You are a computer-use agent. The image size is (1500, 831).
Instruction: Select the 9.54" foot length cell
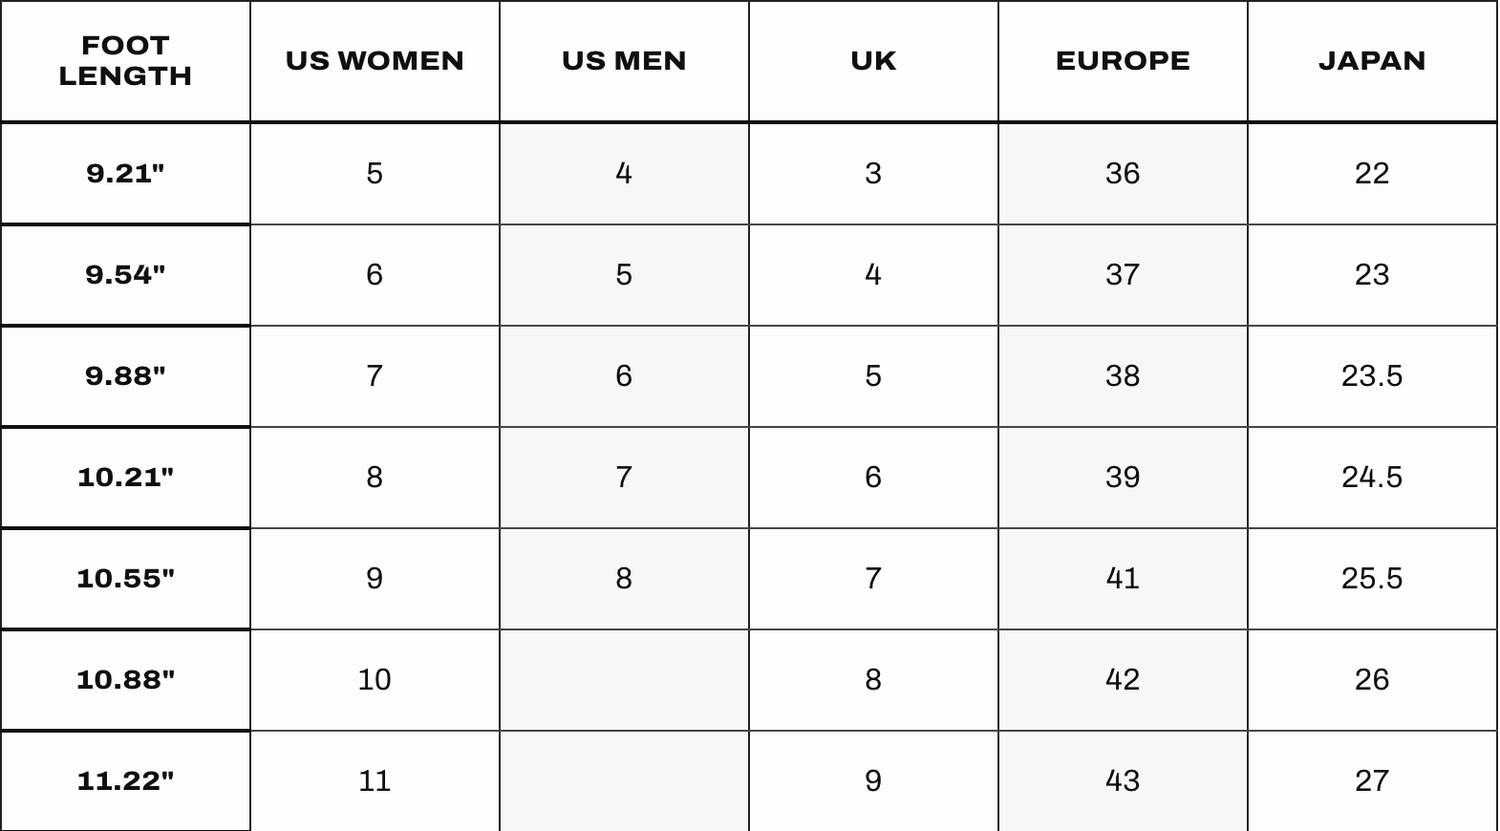pos(125,275)
